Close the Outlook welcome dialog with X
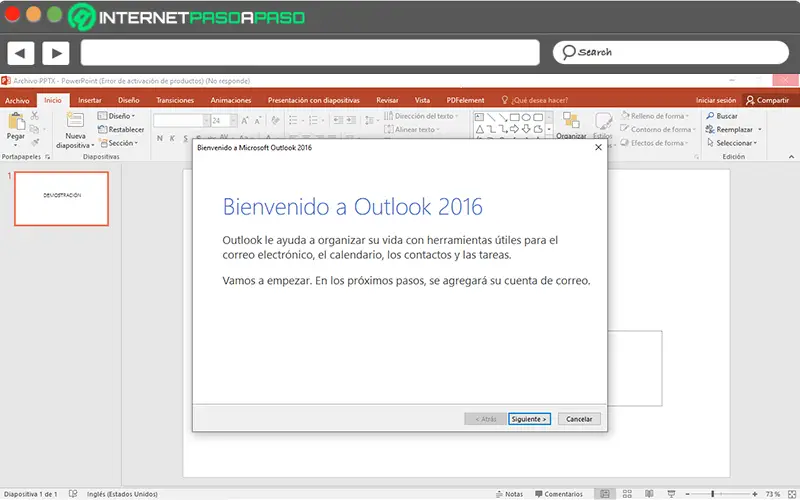The width and height of the screenshot is (800, 500). click(598, 147)
